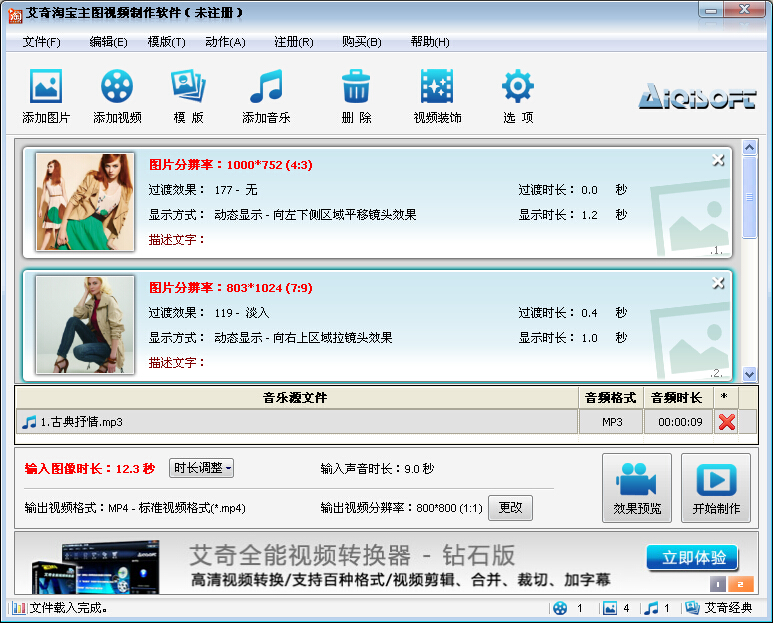Click the 00:00:09 duration cell
773x623 pixels.
coord(680,422)
